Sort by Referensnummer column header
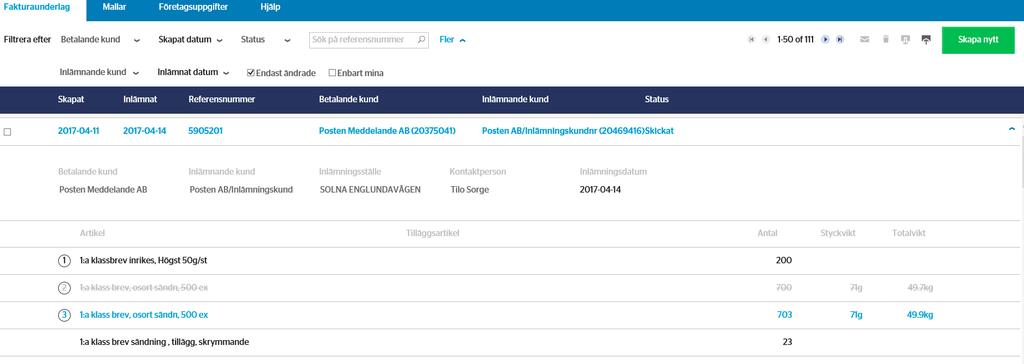Image resolution: width=1024 pixels, height=364 pixels. click(x=221, y=99)
